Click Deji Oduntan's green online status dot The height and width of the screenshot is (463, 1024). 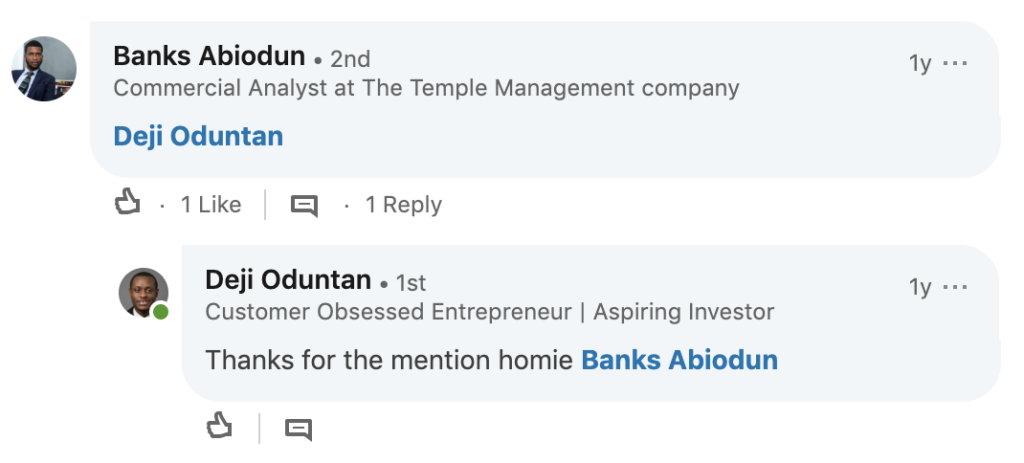pyautogui.click(x=161, y=312)
